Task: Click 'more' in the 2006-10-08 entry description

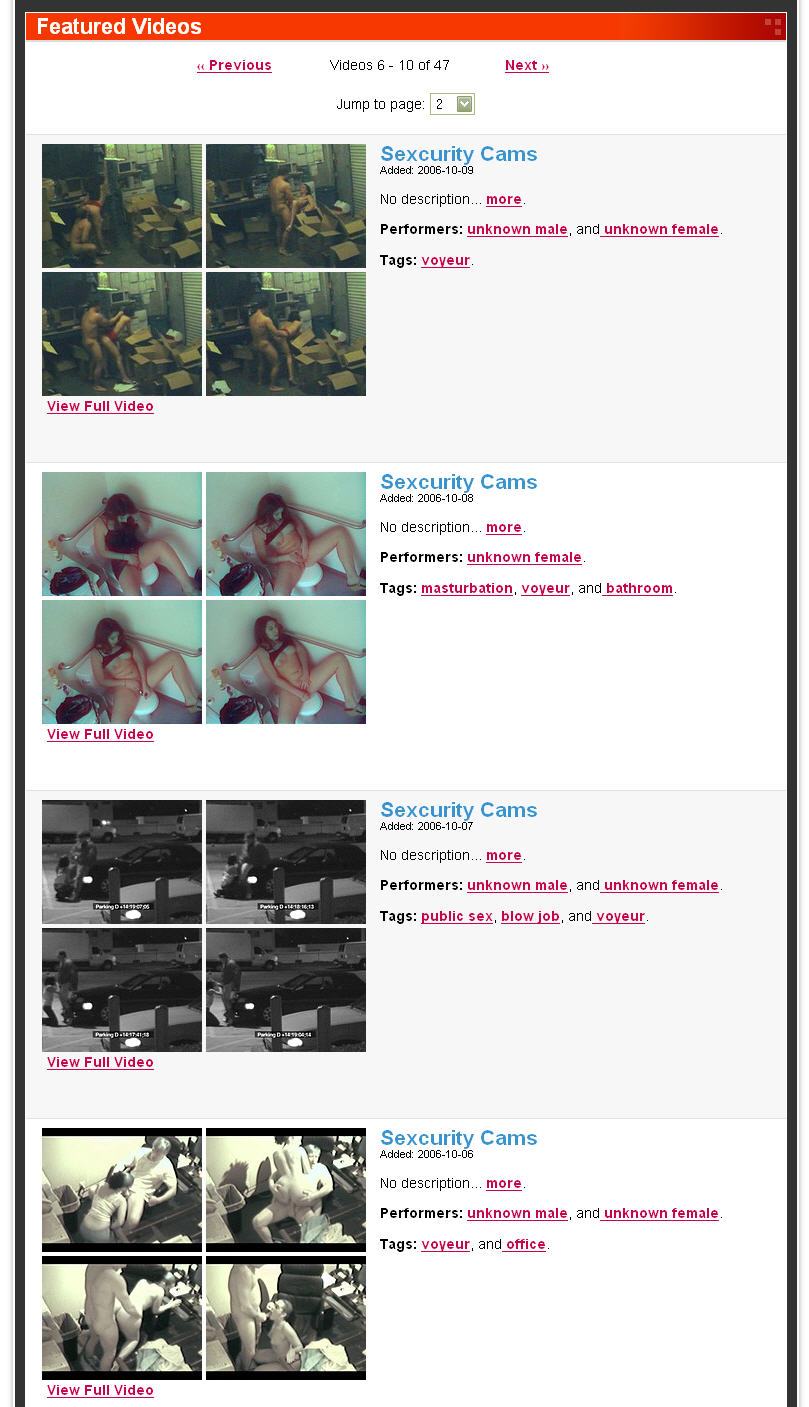Action: point(504,527)
